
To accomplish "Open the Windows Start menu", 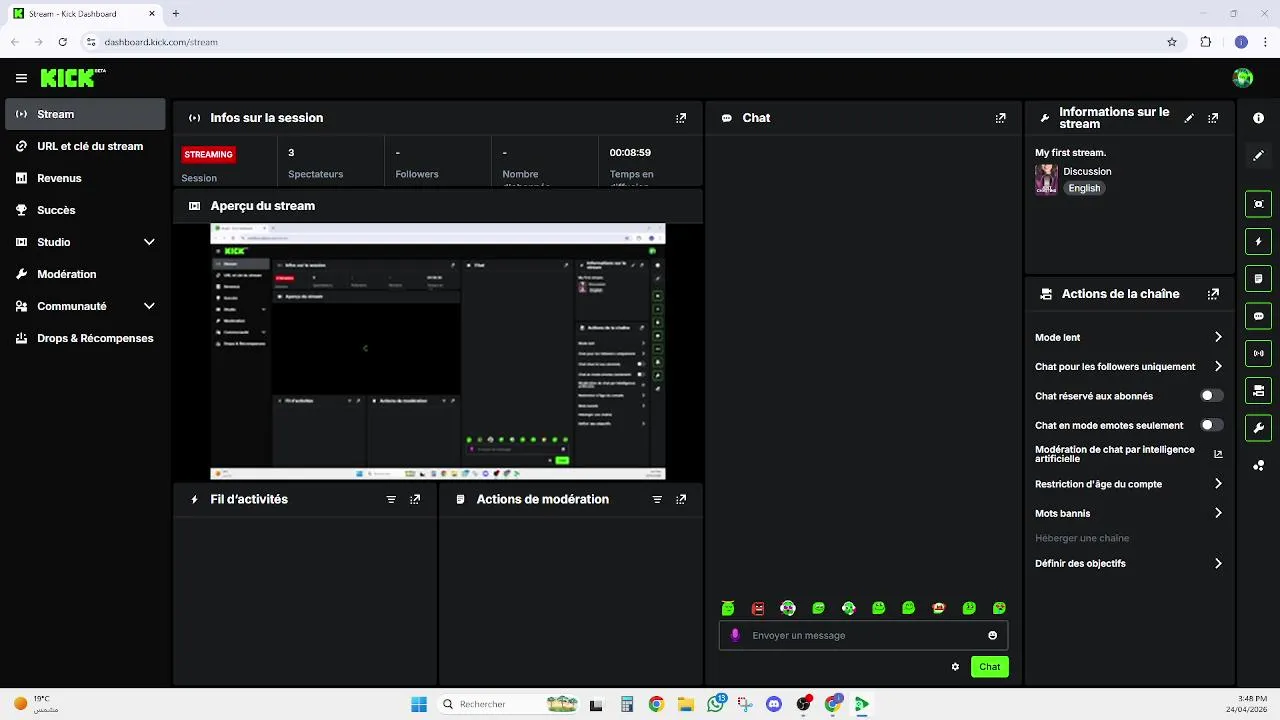I will [x=419, y=704].
